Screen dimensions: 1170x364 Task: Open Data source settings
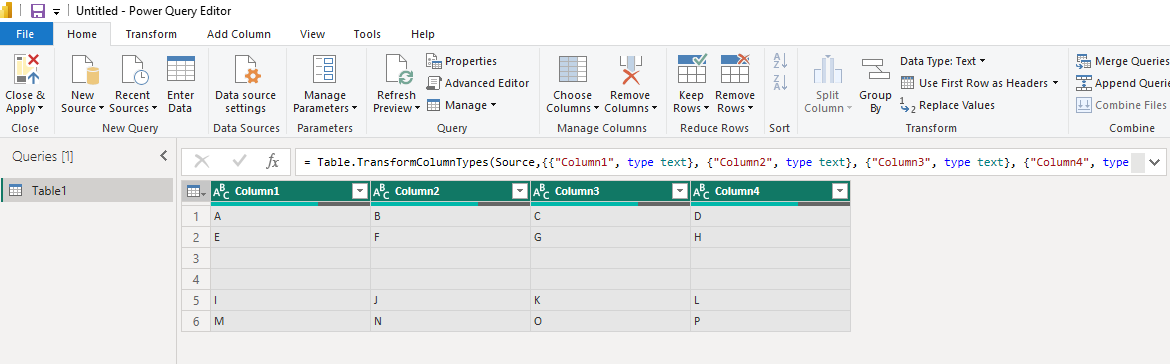245,84
